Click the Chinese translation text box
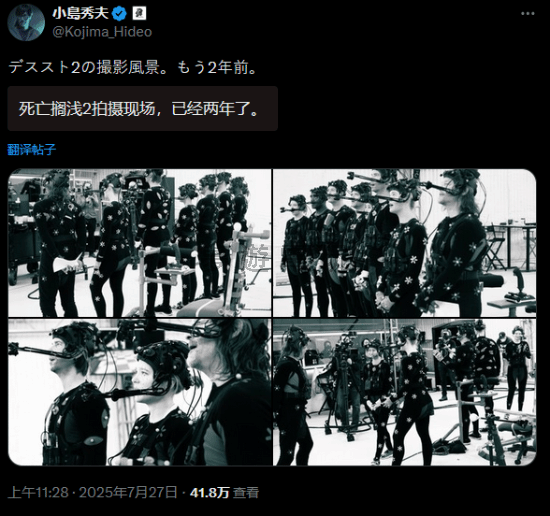This screenshot has height=516, width=550. click(x=142, y=109)
